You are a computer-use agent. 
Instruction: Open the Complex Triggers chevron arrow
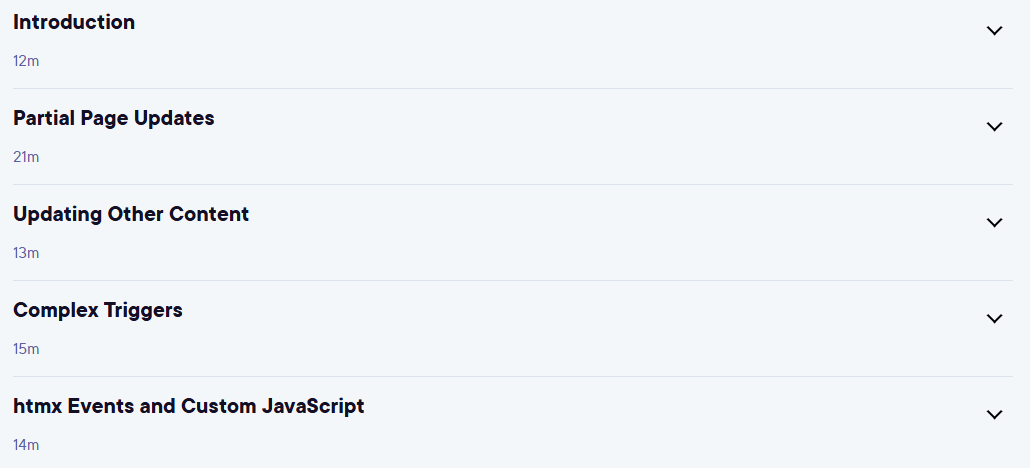click(995, 318)
